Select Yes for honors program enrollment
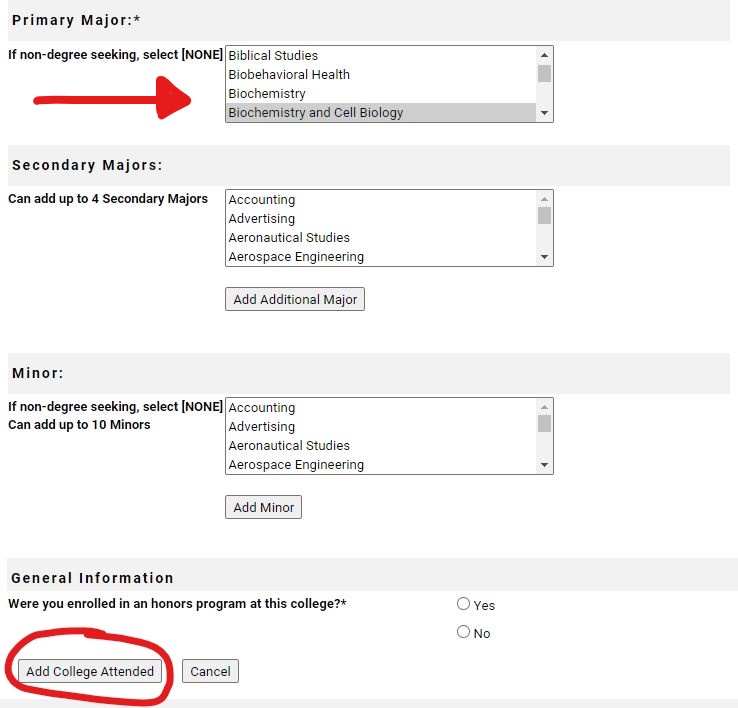The width and height of the screenshot is (738, 708). (463, 604)
